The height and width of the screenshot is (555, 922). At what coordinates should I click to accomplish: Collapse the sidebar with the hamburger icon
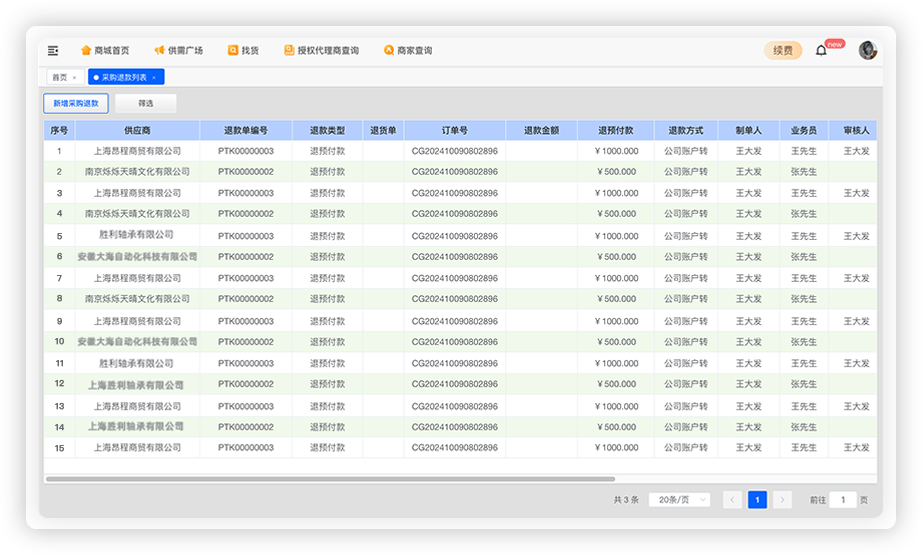(x=53, y=51)
